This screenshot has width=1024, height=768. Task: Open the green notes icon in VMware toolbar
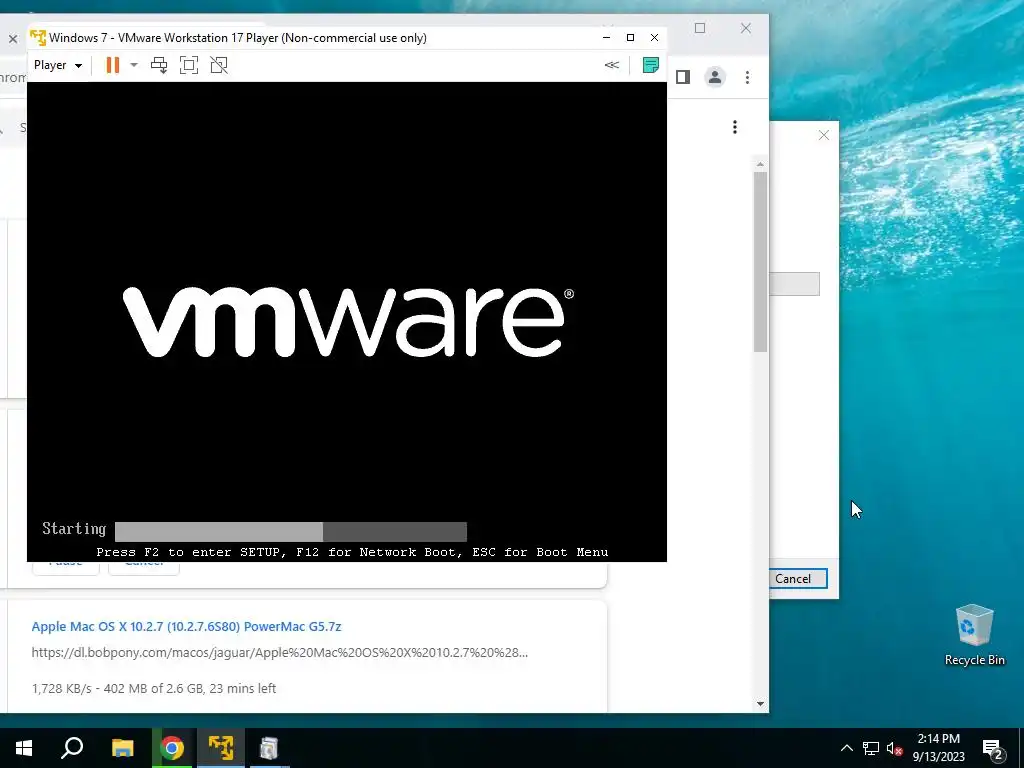(650, 65)
